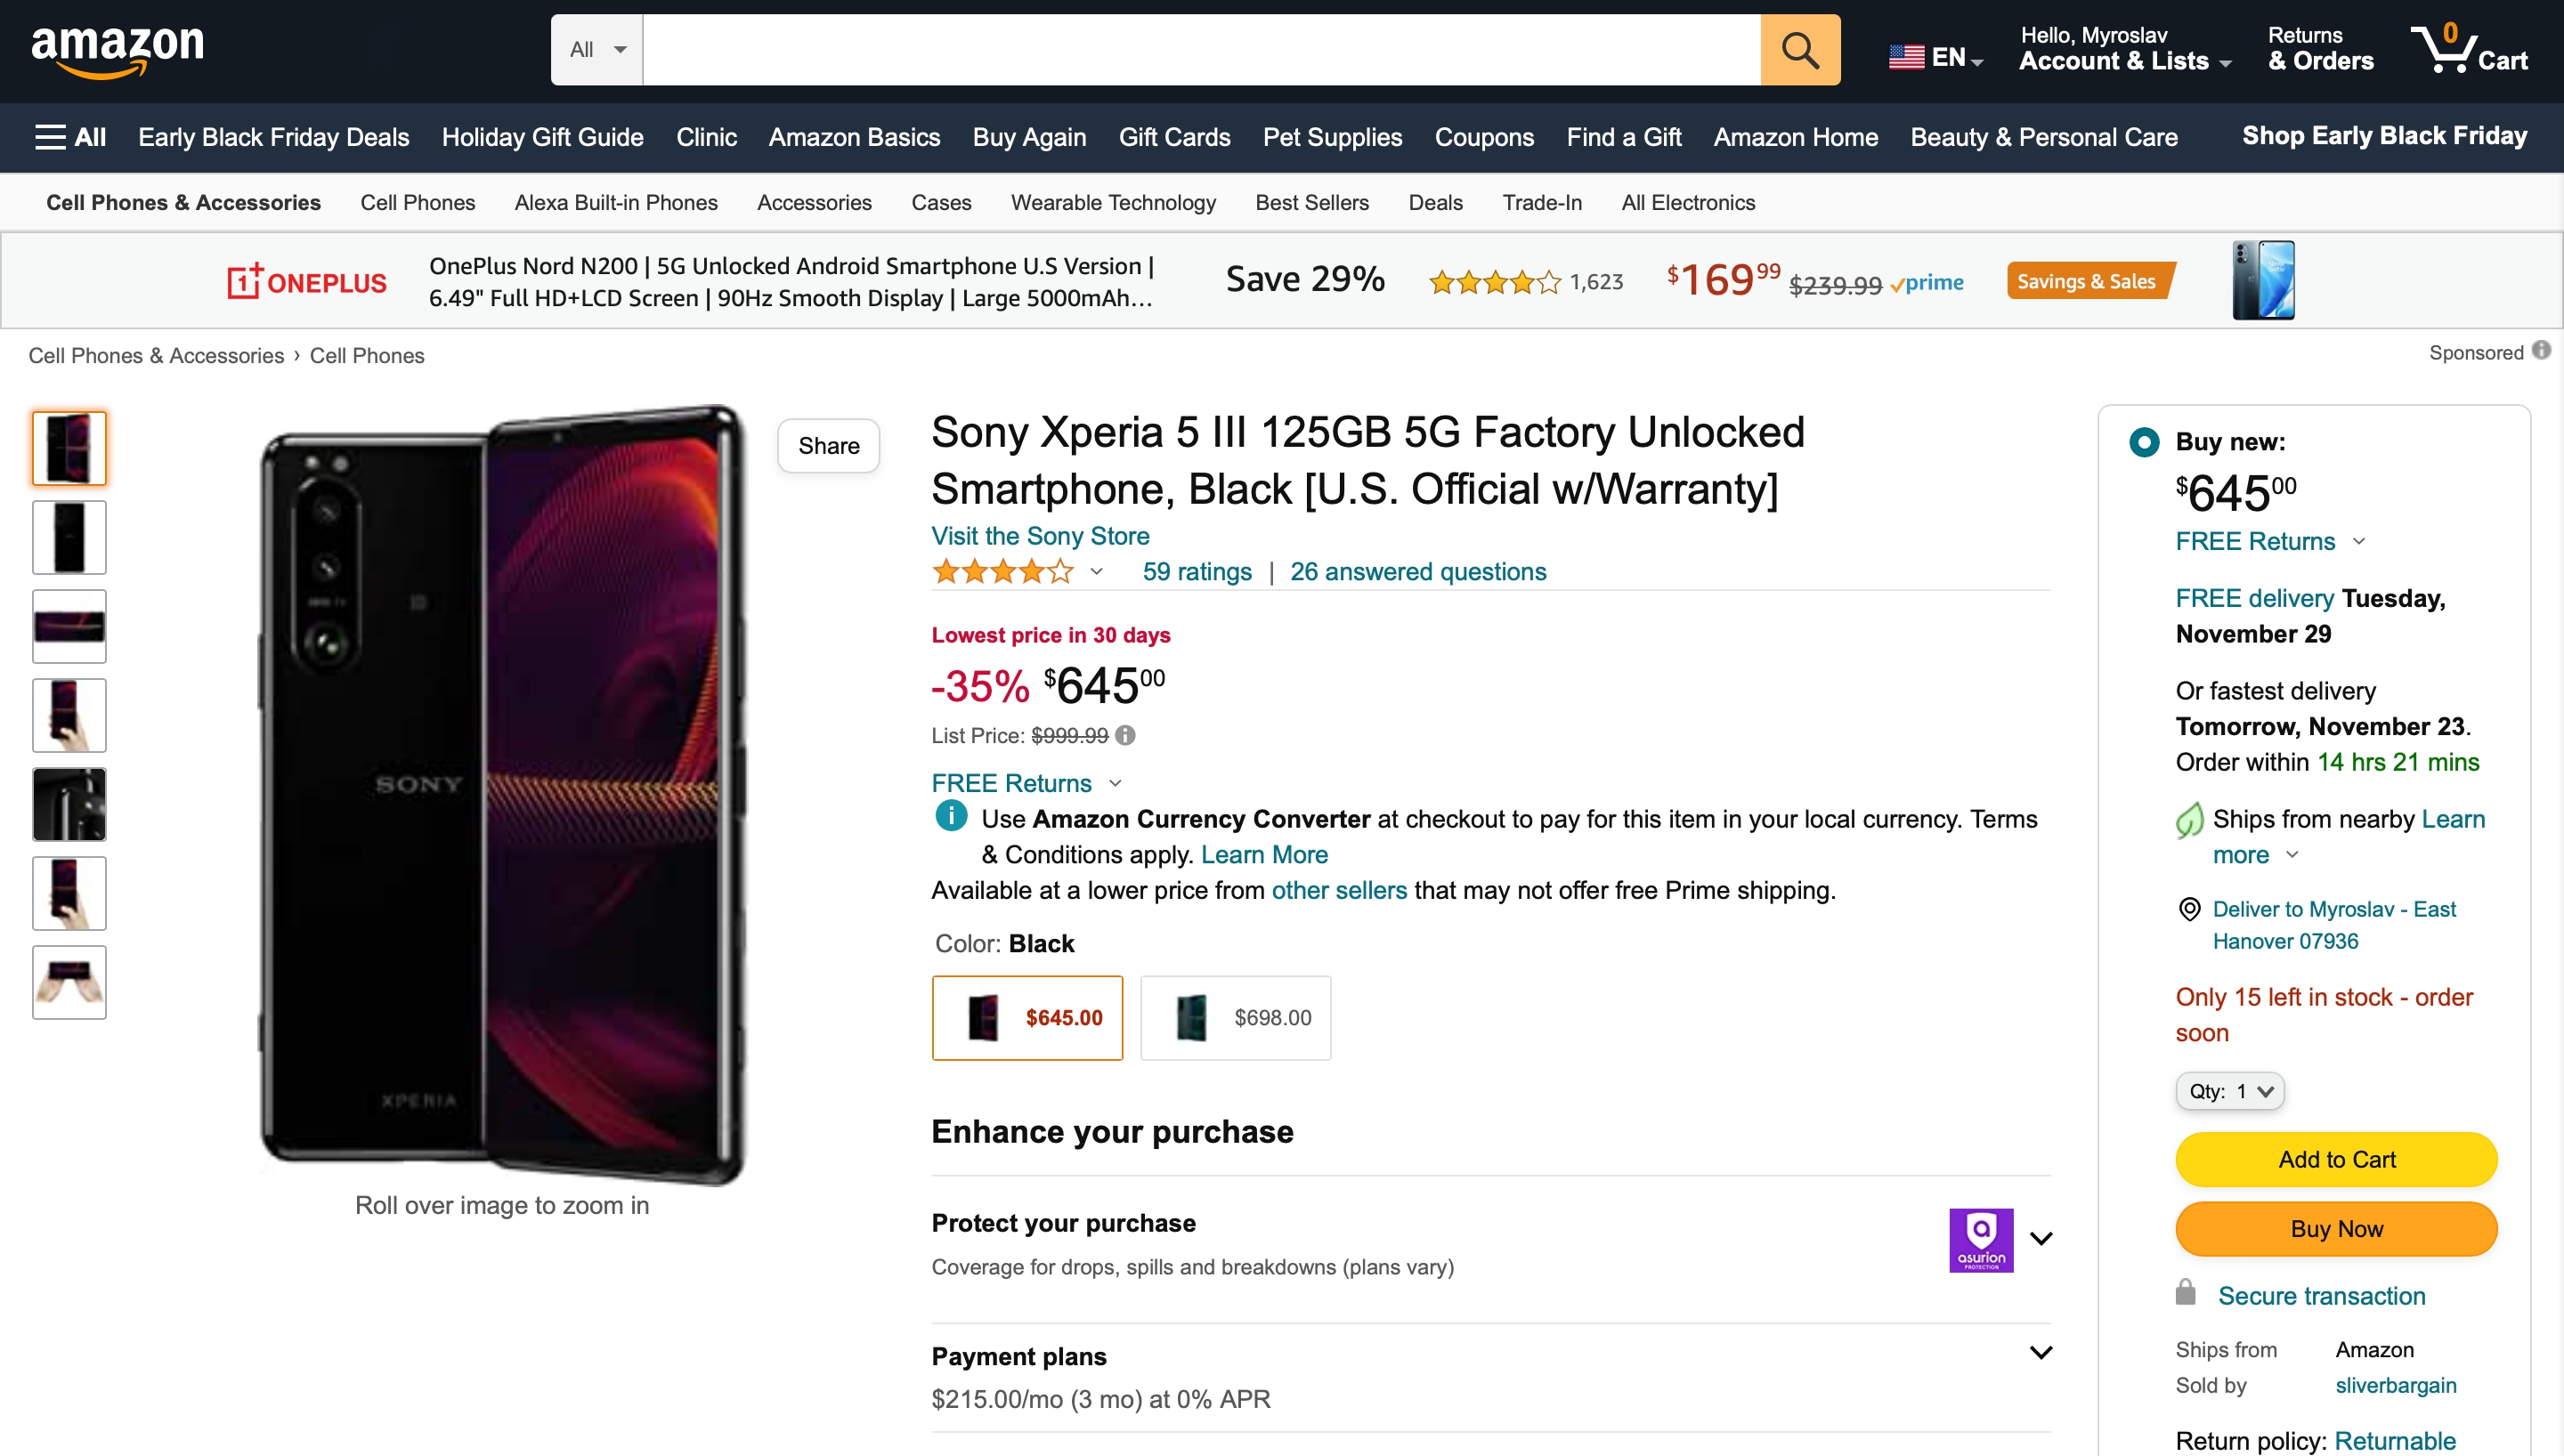This screenshot has height=1456, width=2564.
Task: Click the List Price info icon
Action: point(1126,736)
